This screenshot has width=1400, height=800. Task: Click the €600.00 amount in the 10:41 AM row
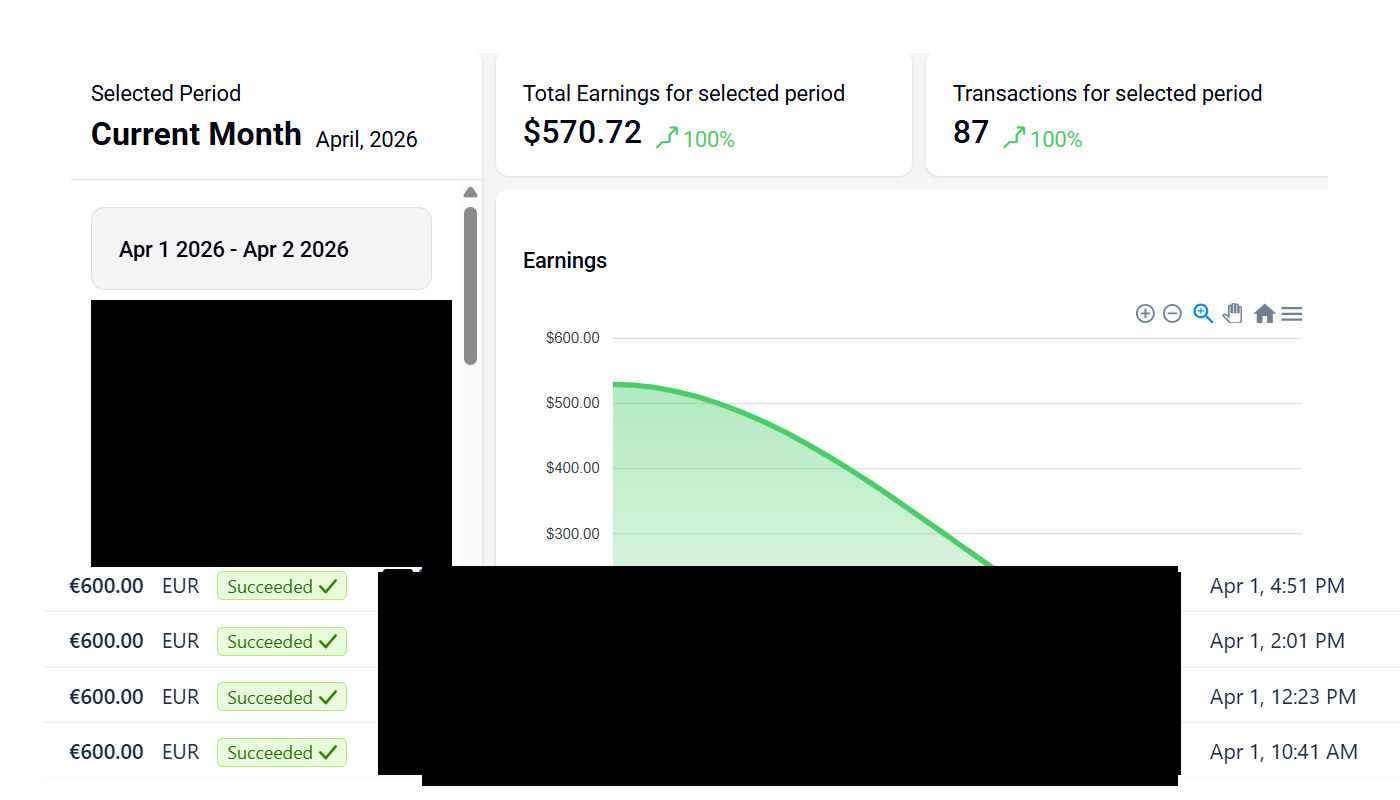pyautogui.click(x=106, y=752)
